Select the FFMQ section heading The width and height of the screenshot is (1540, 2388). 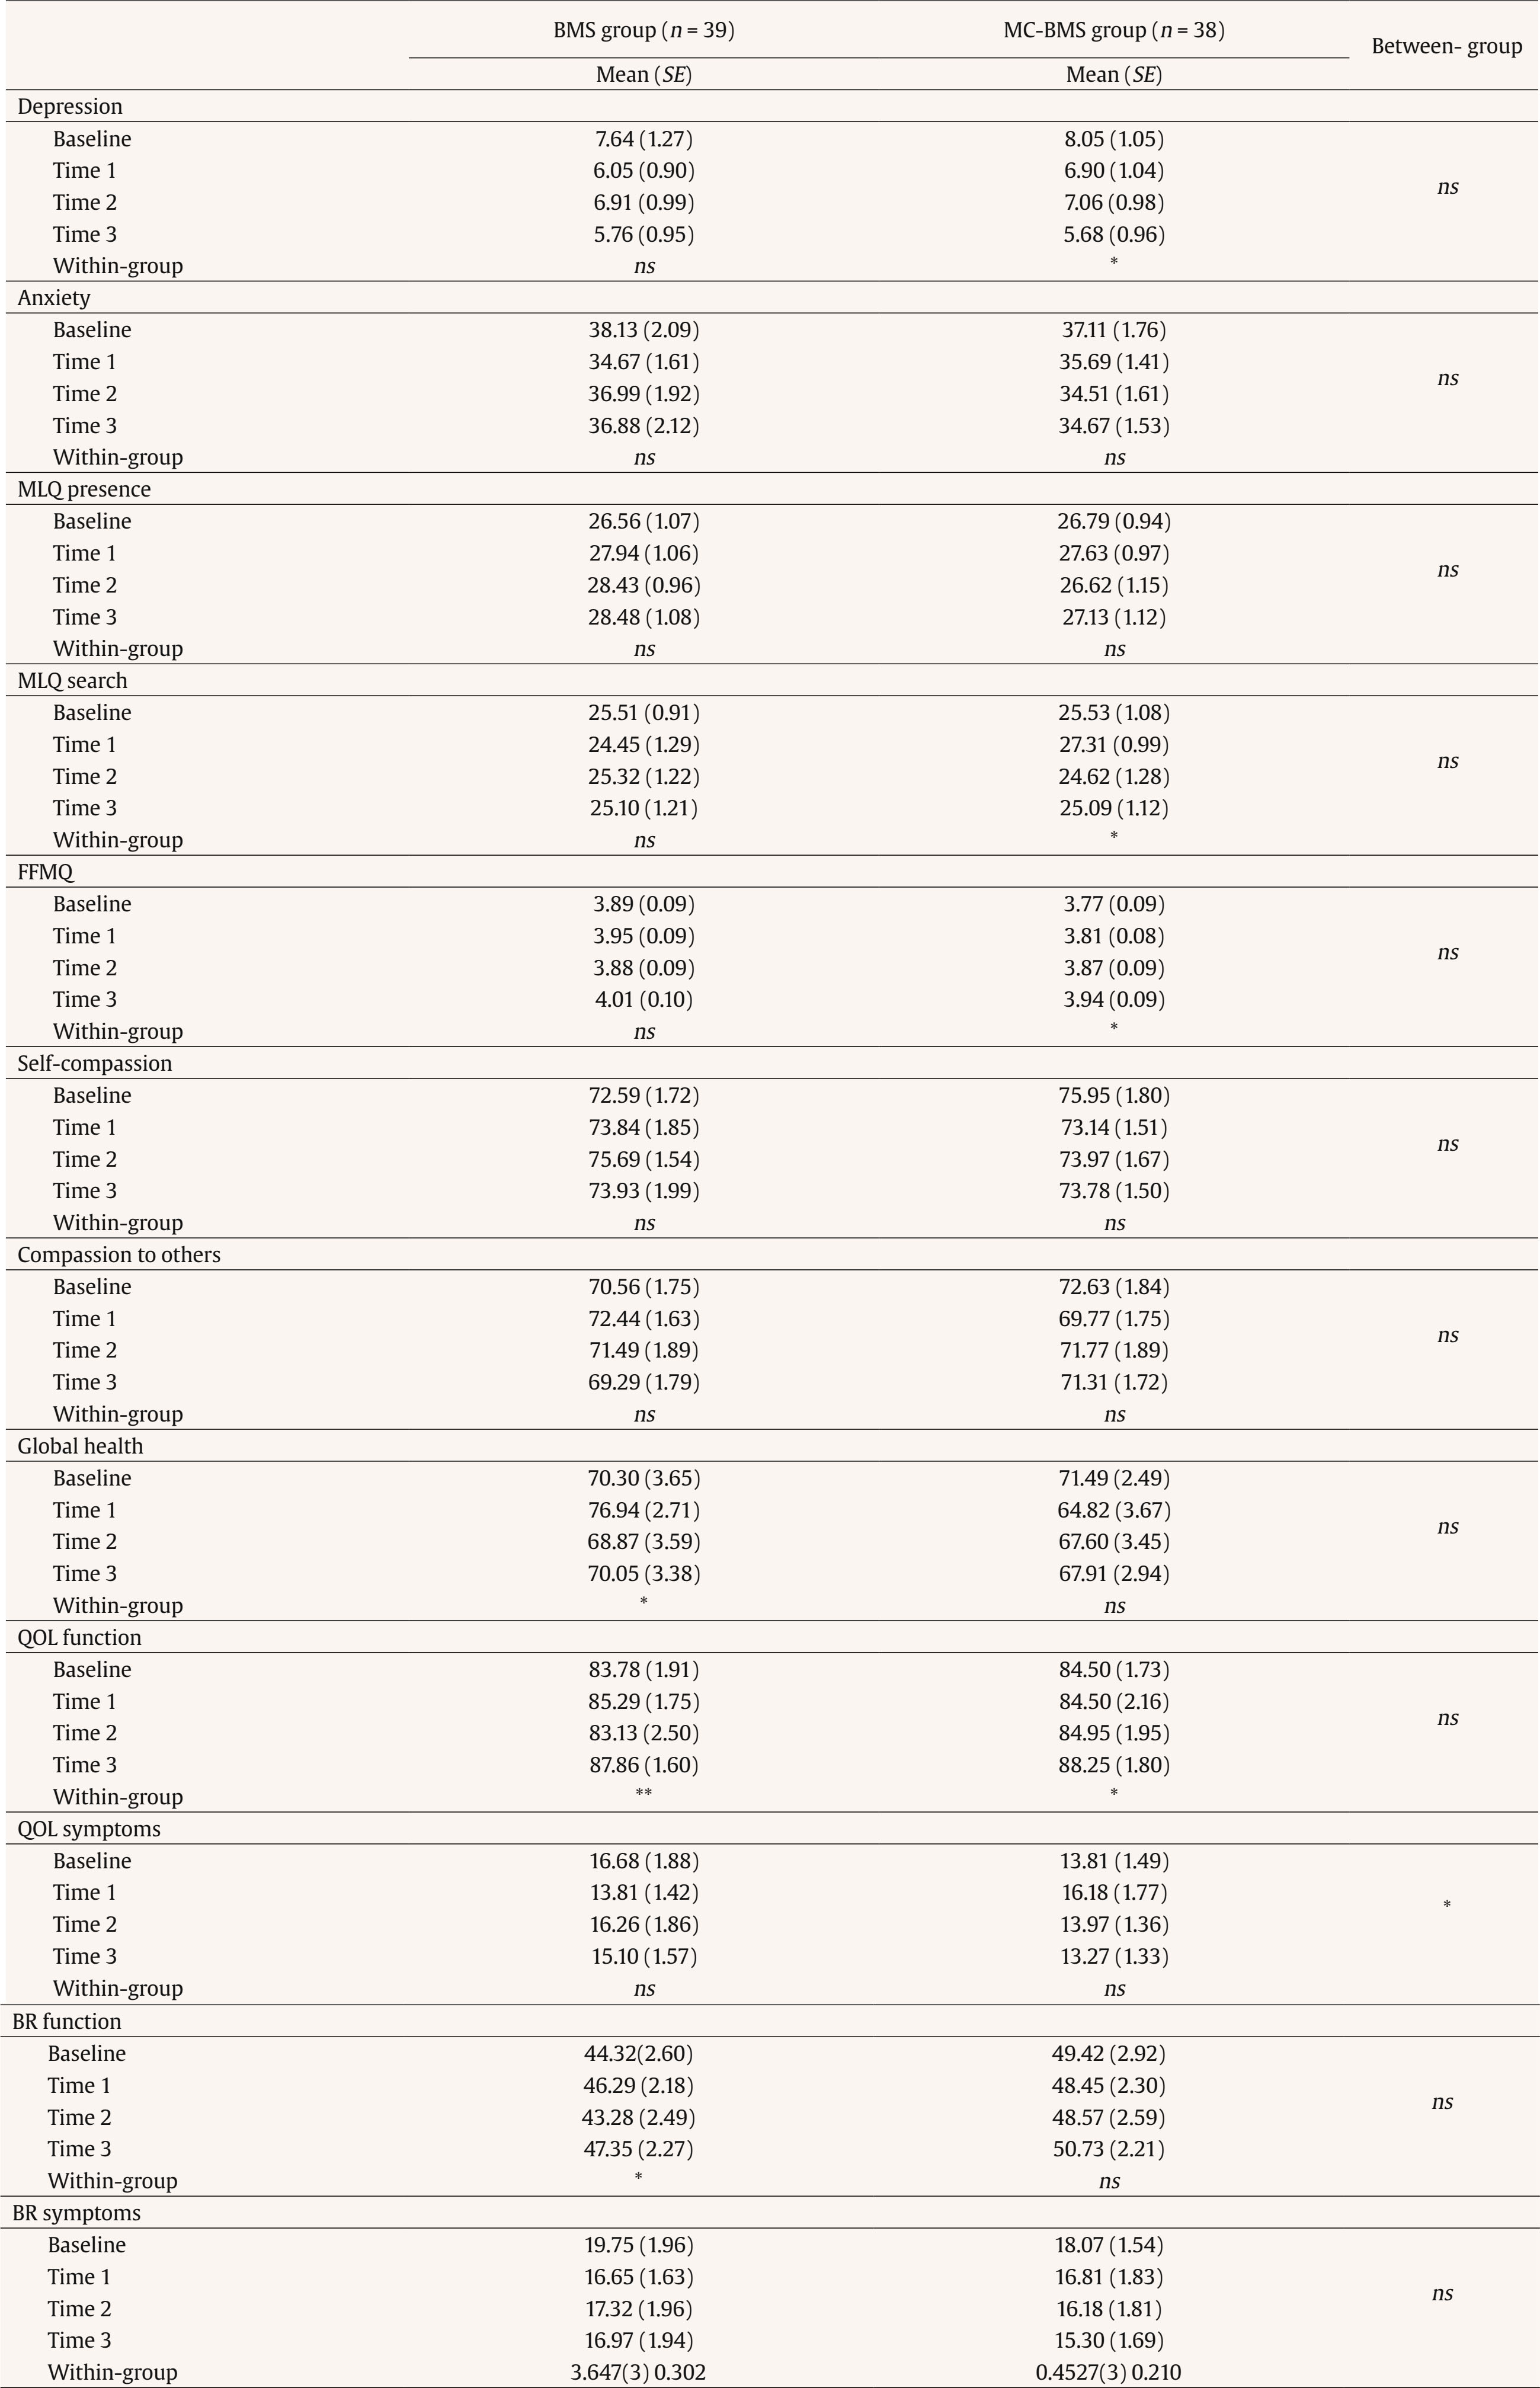click(x=45, y=872)
